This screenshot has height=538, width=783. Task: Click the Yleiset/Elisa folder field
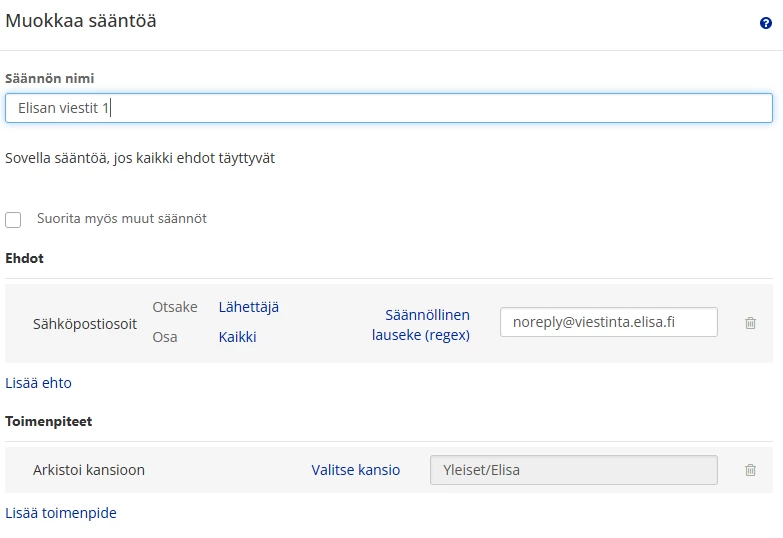[x=574, y=470]
